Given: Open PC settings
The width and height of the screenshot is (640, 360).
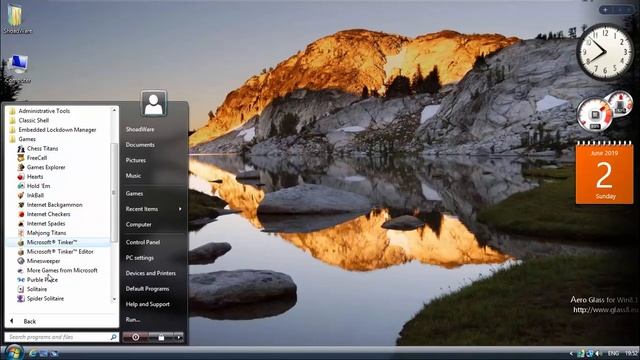Looking at the screenshot, I should (140, 258).
